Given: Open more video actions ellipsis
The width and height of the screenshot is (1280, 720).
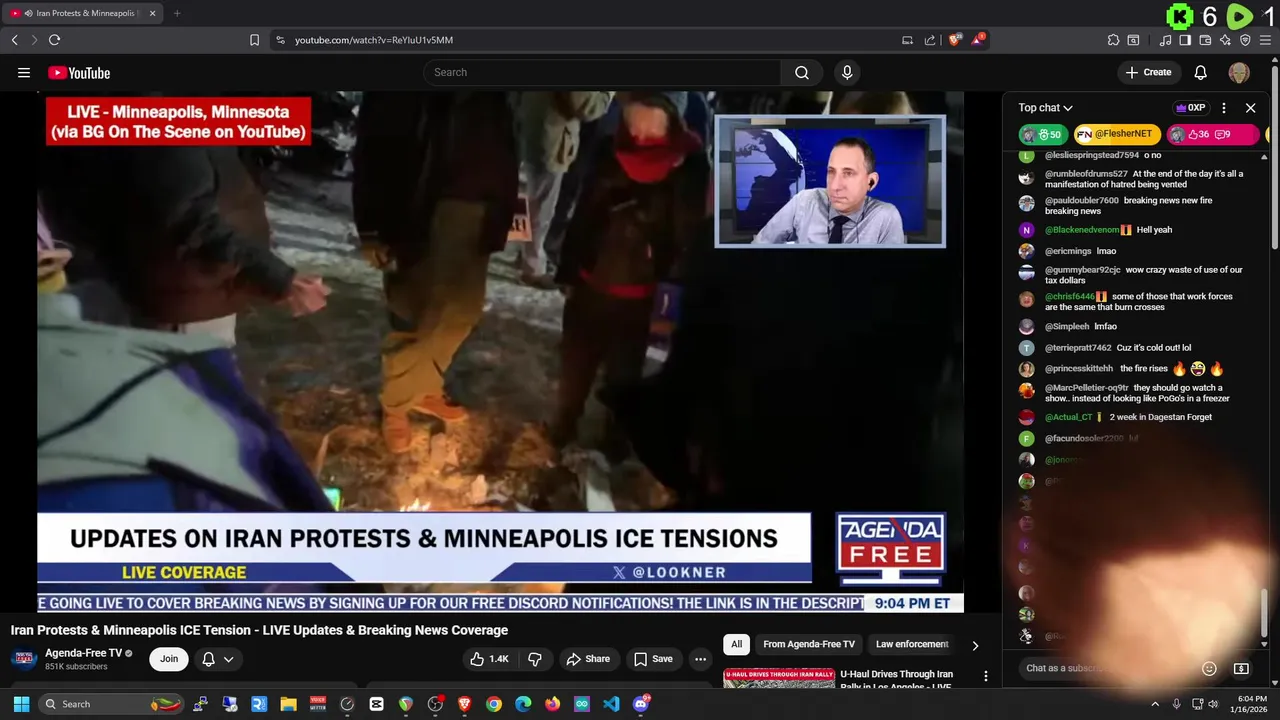Looking at the screenshot, I should click(x=700, y=659).
